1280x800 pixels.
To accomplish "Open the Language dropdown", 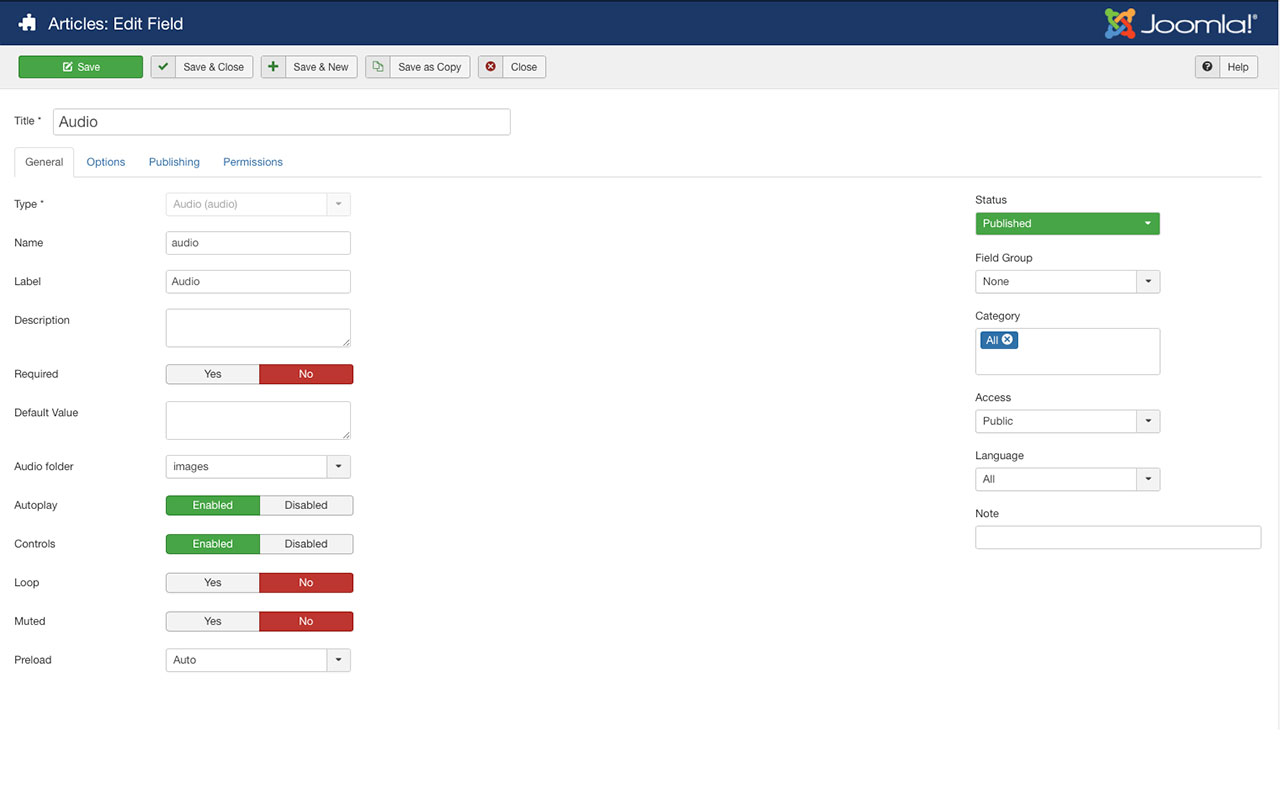I will click(1067, 479).
